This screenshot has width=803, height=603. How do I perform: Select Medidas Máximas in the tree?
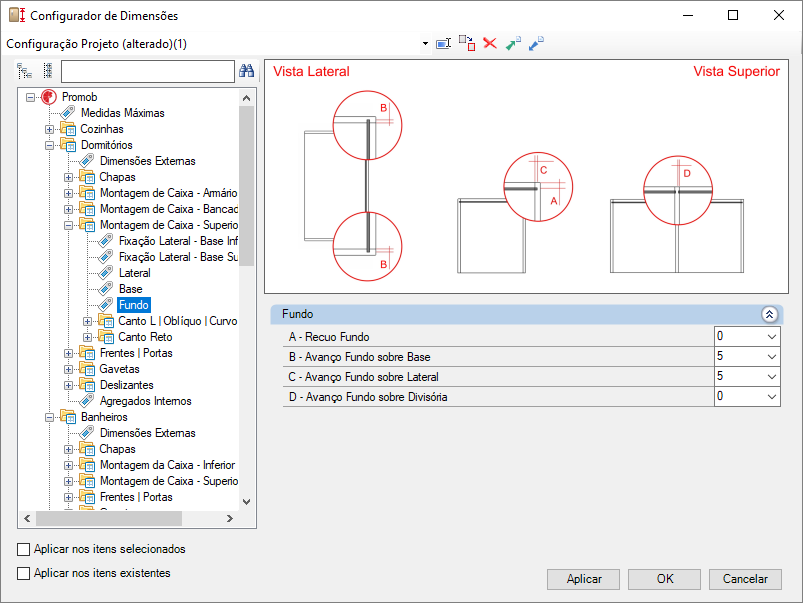pos(122,113)
